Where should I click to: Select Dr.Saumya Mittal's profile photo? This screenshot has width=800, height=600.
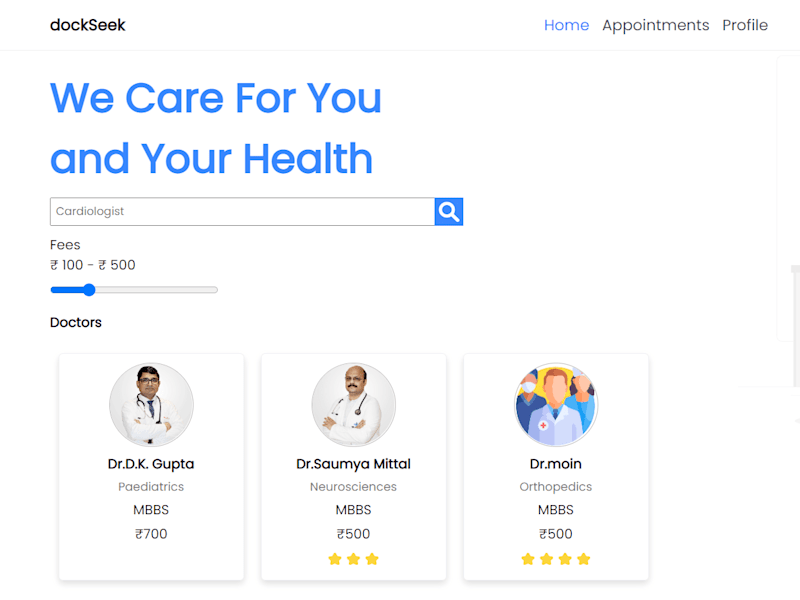point(354,405)
